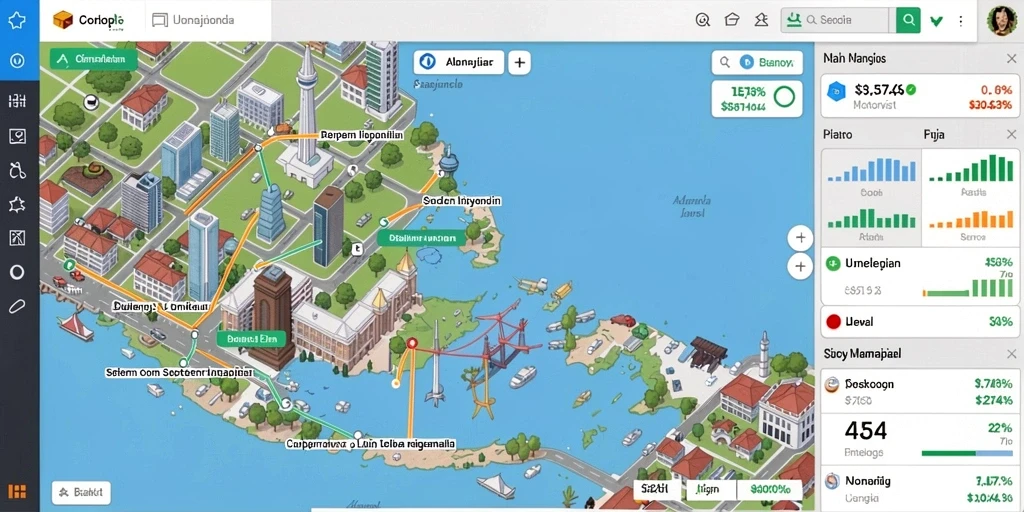Click the green search button in top bar
1024x512 pixels.
[908, 20]
